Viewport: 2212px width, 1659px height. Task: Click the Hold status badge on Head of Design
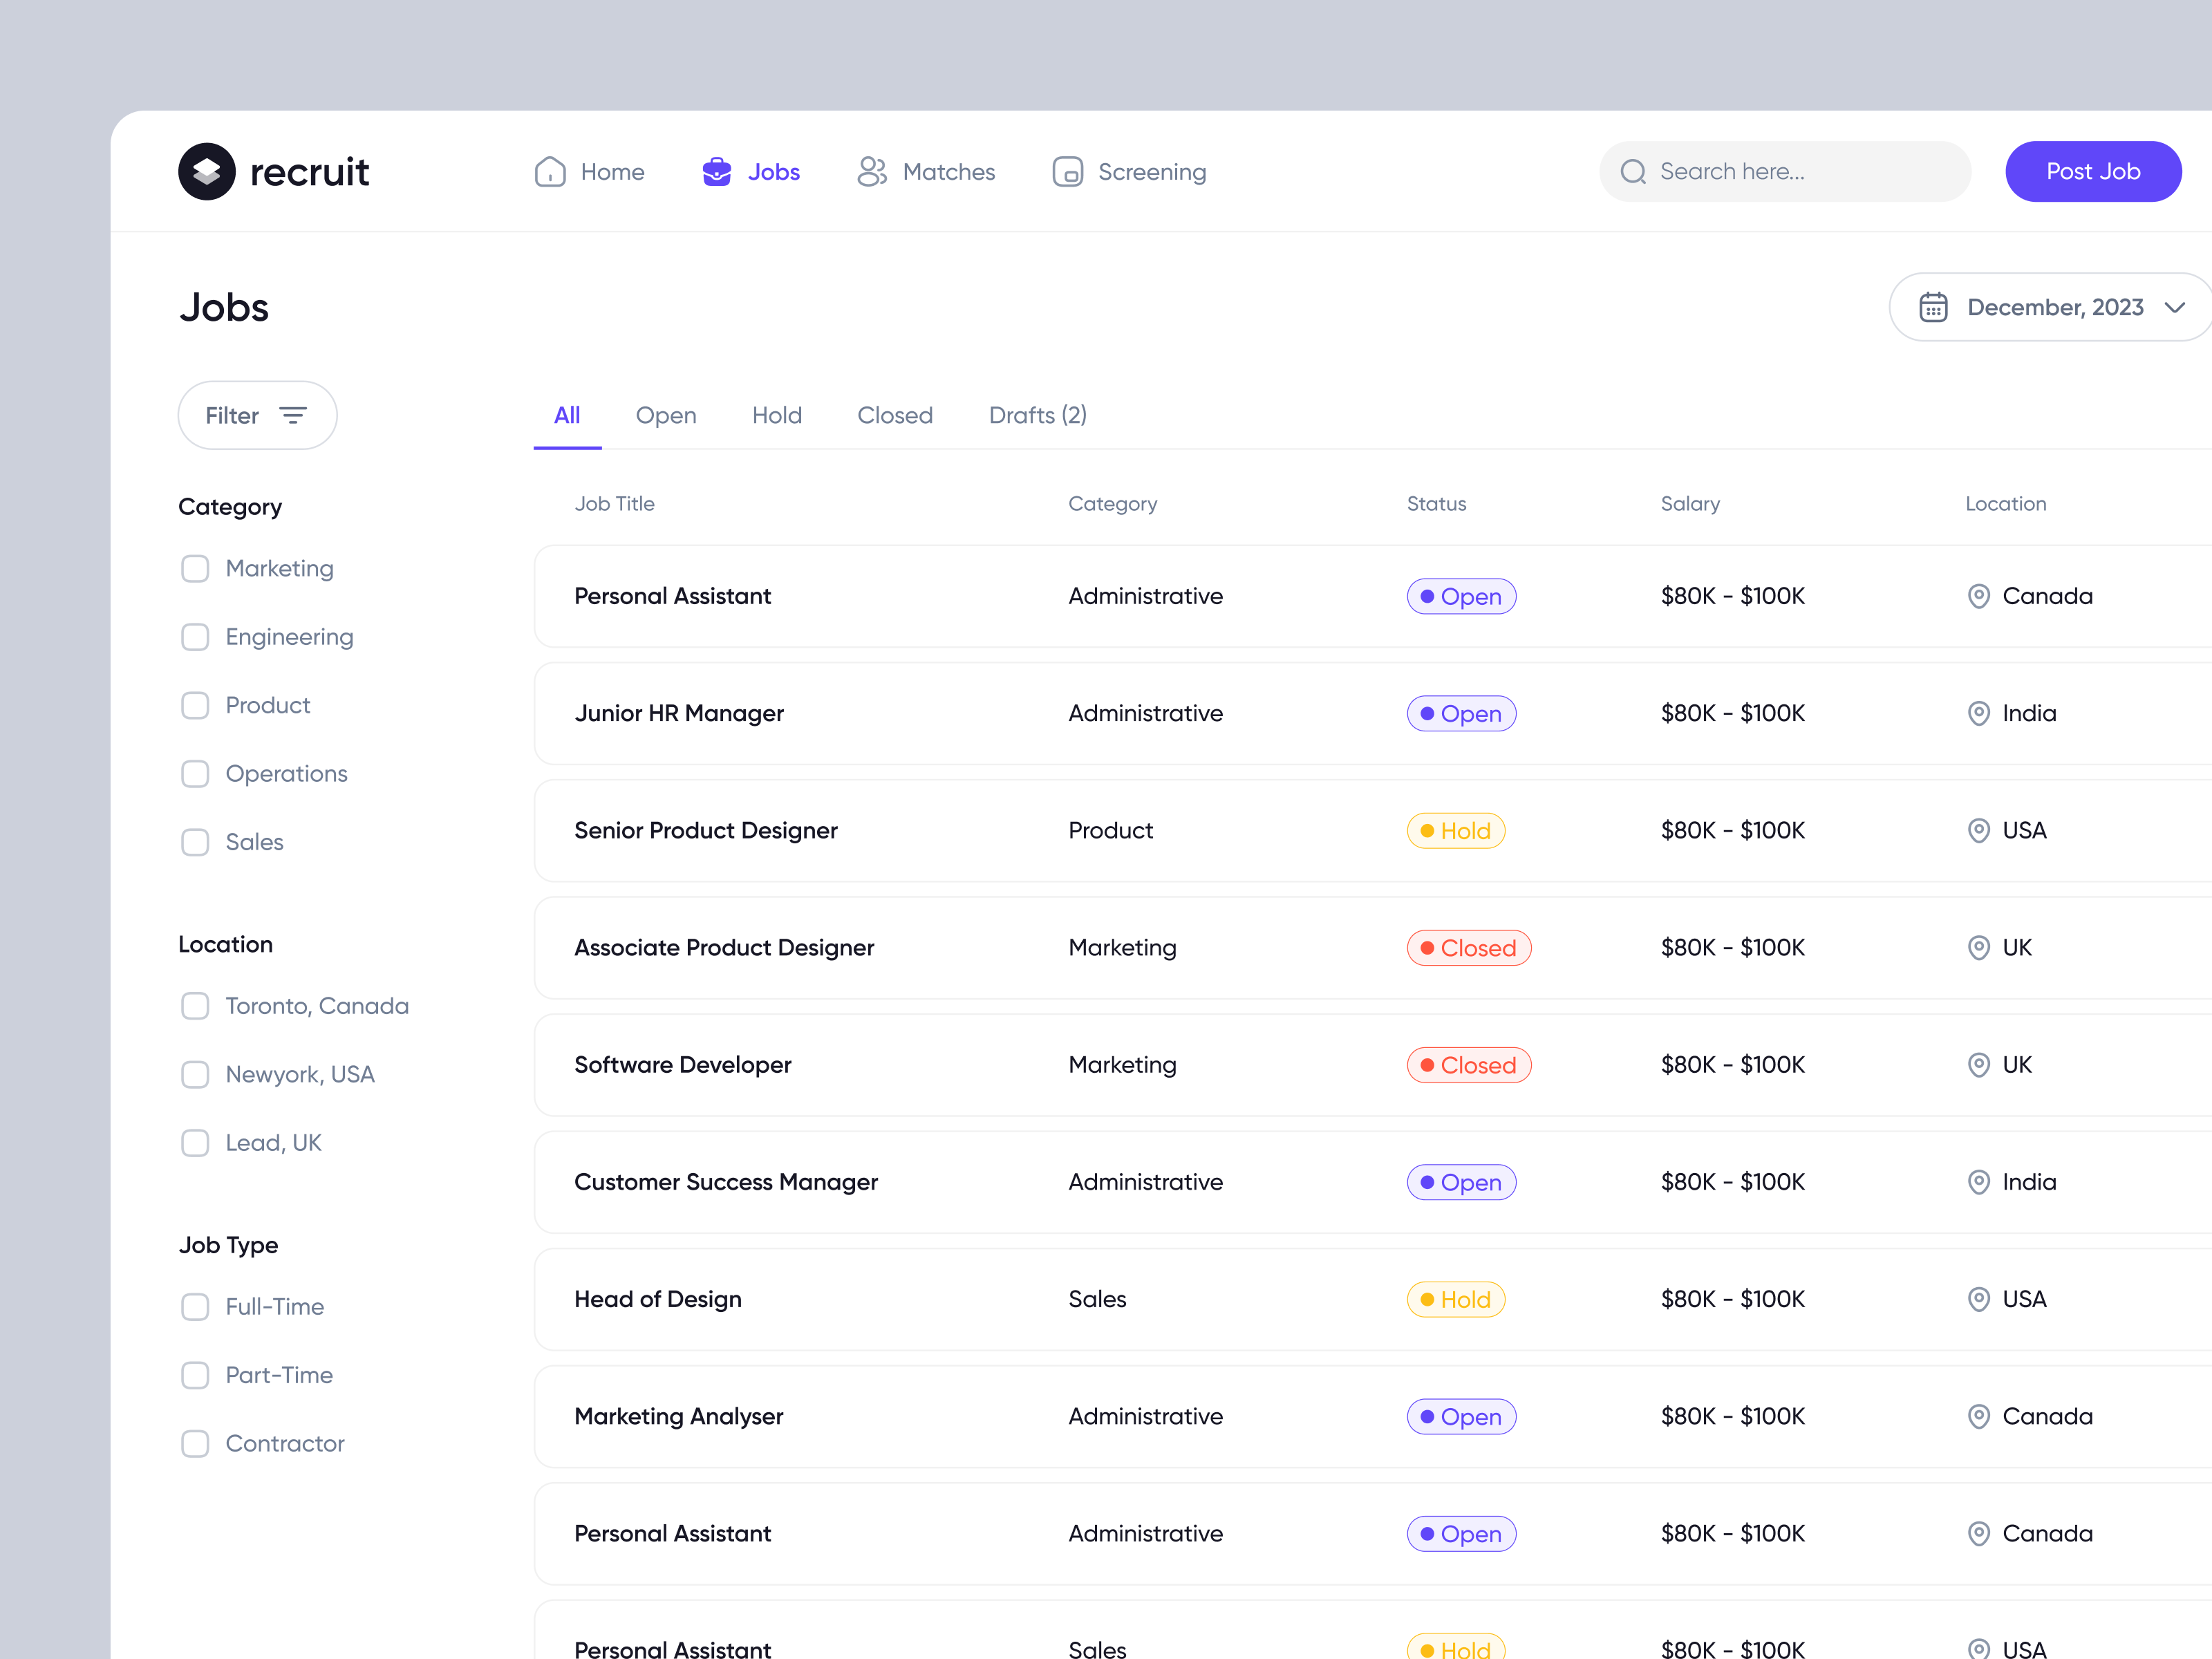click(x=1456, y=1299)
